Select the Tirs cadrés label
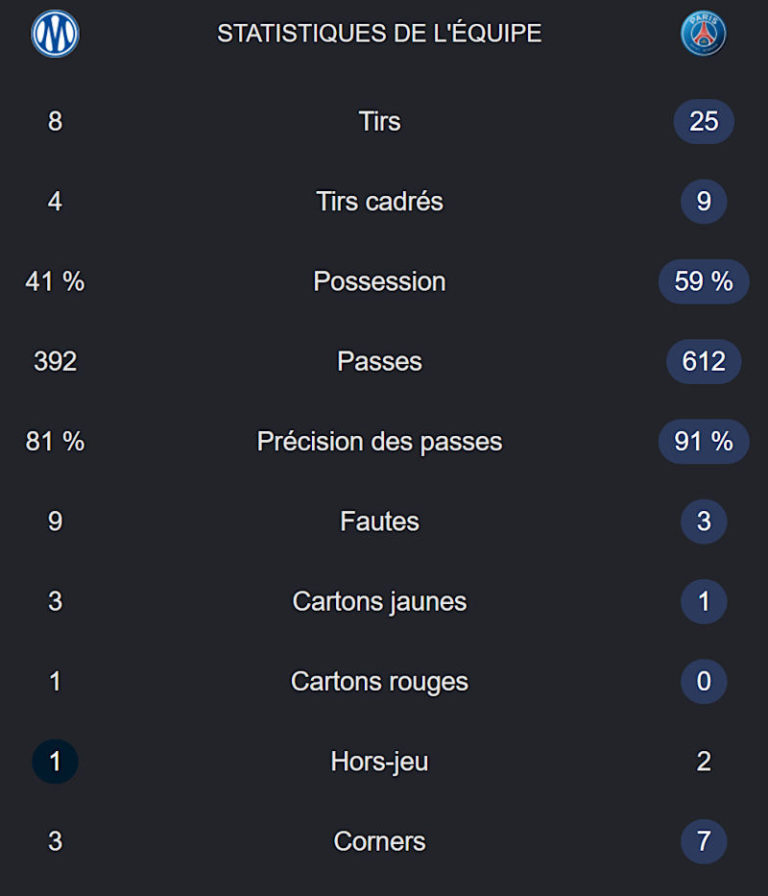The image size is (768, 896). tap(379, 201)
